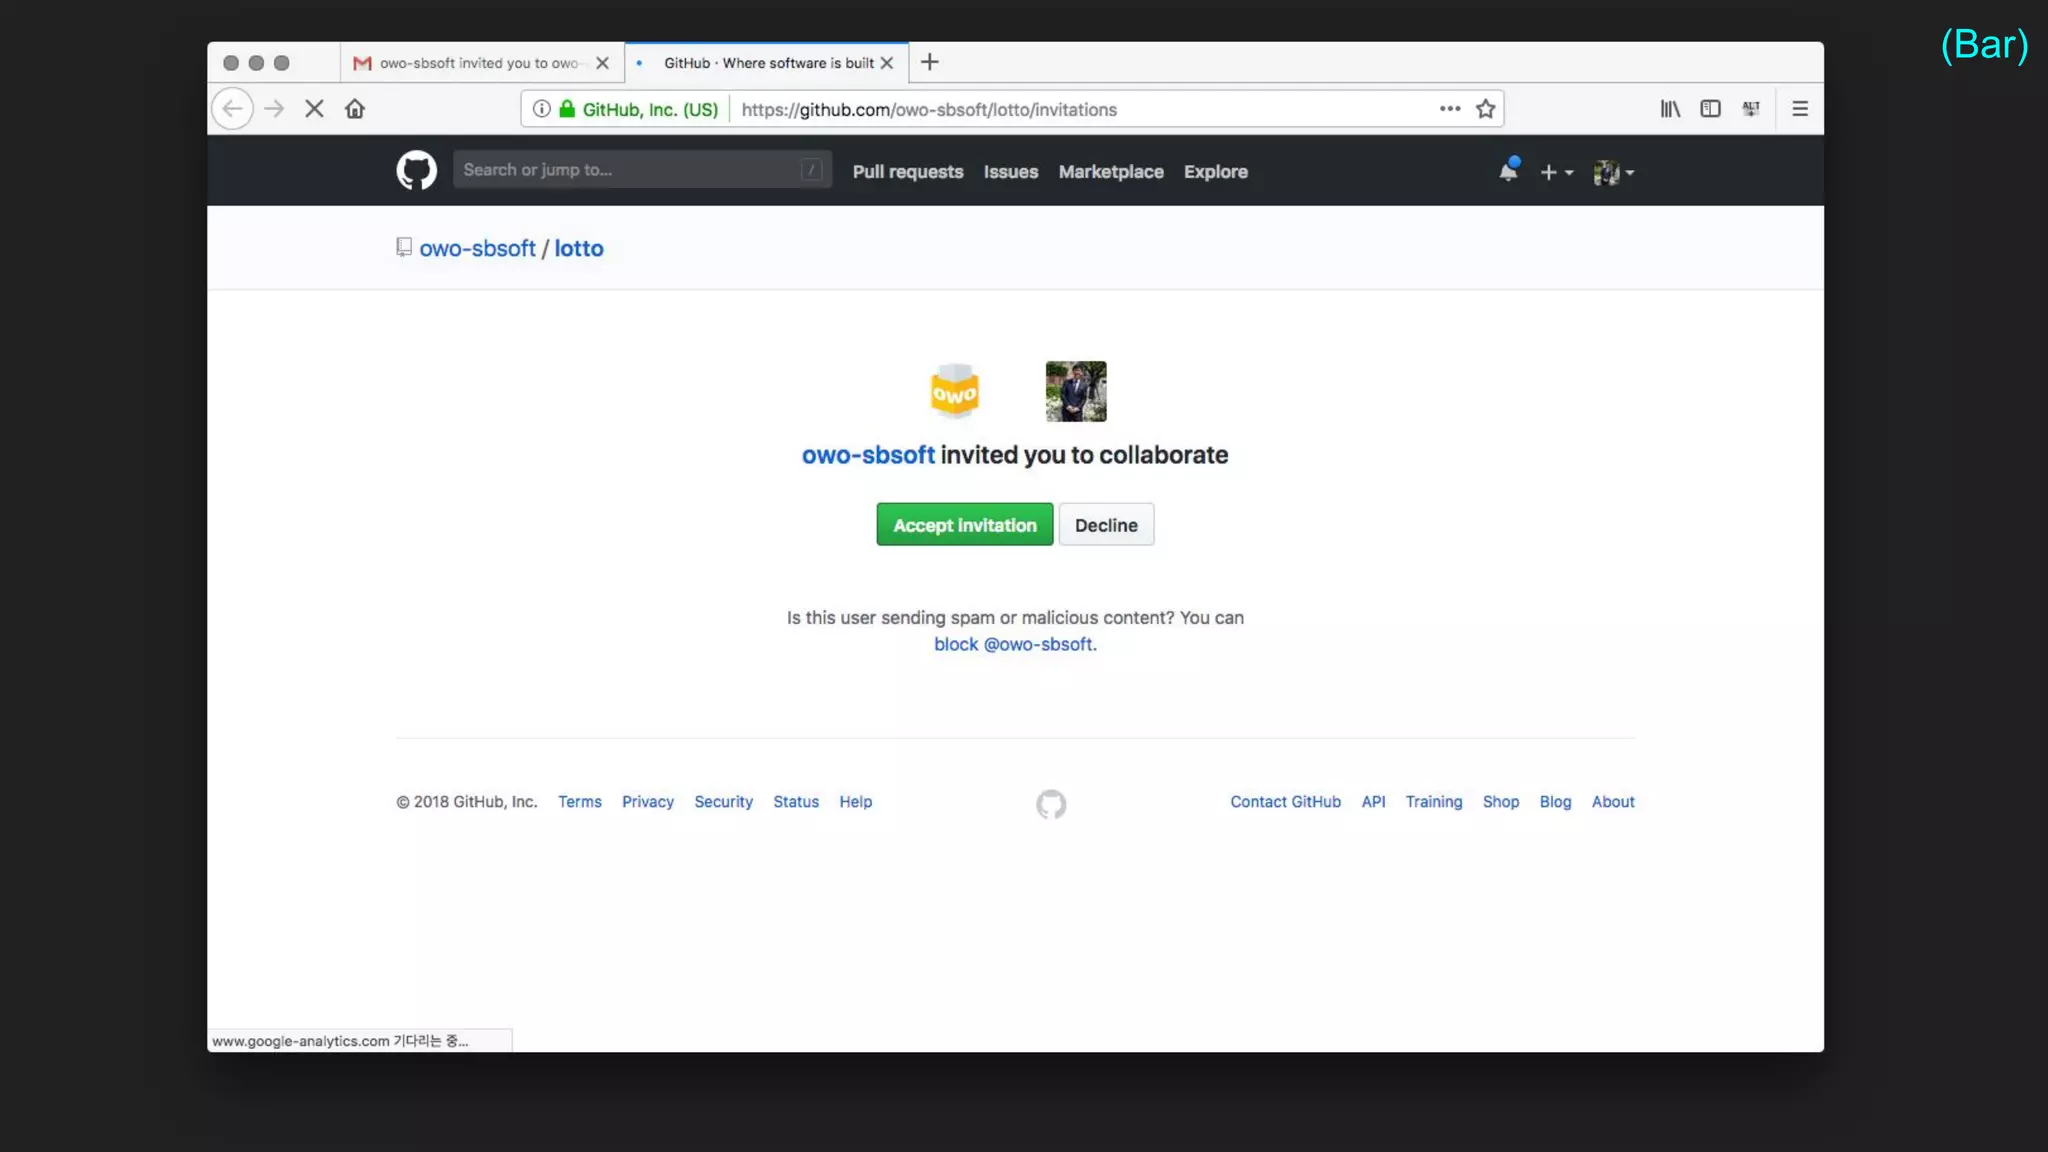This screenshot has height=1152, width=2048.
Task: Open Firefox hamburger menu
Action: click(1799, 109)
